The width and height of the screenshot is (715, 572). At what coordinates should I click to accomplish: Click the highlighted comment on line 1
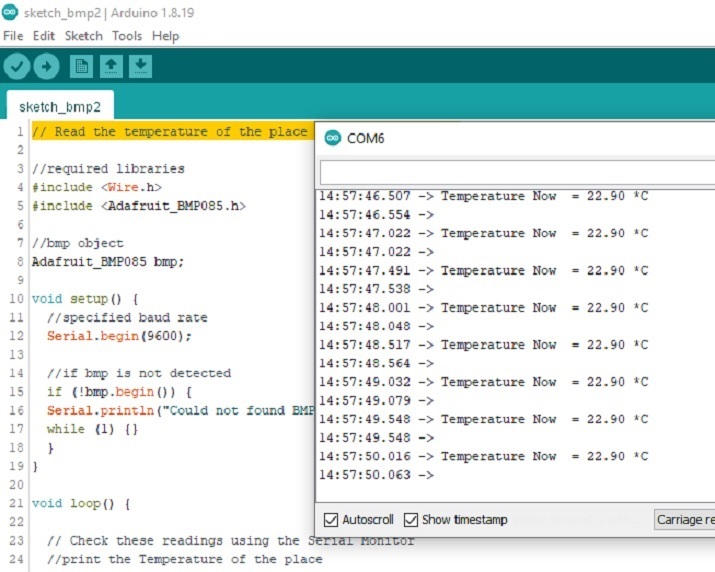coord(170,131)
